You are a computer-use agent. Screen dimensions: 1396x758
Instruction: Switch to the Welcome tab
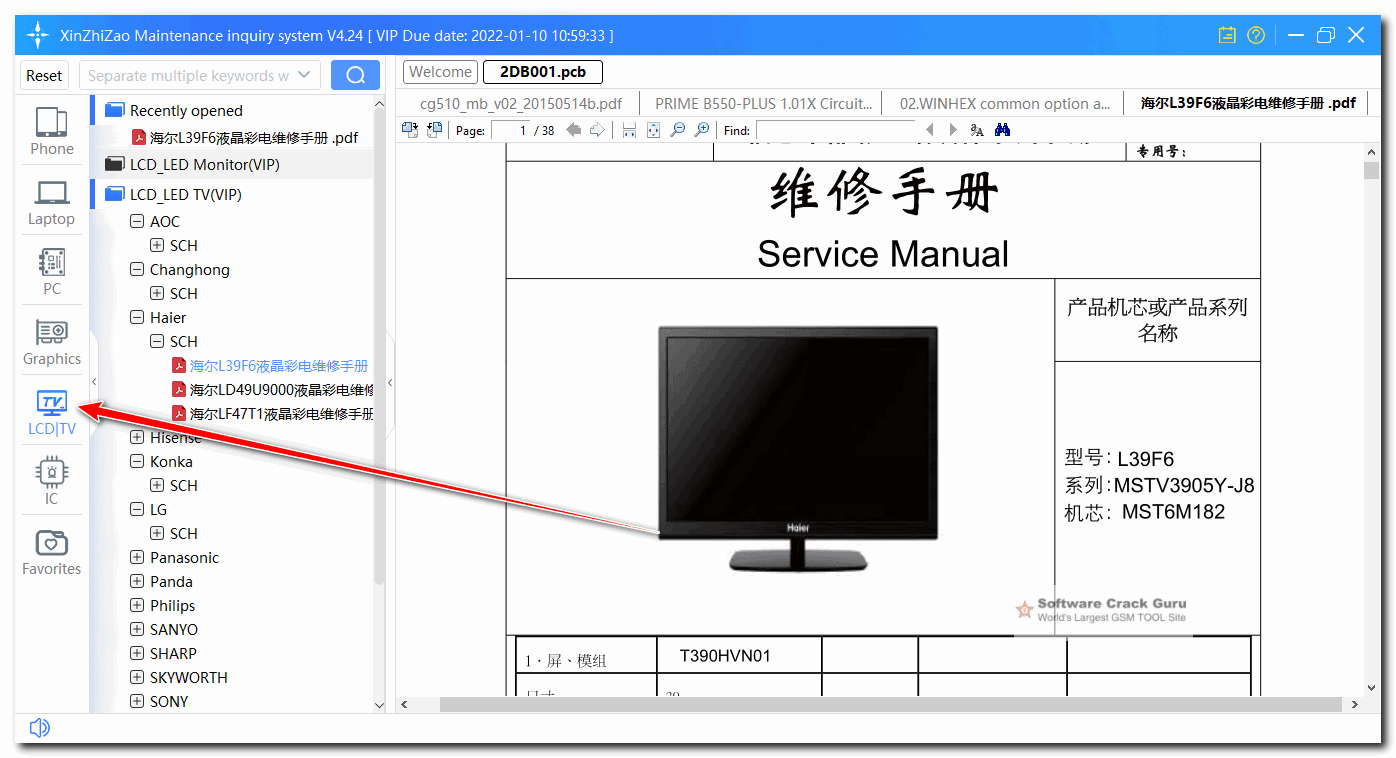(440, 71)
